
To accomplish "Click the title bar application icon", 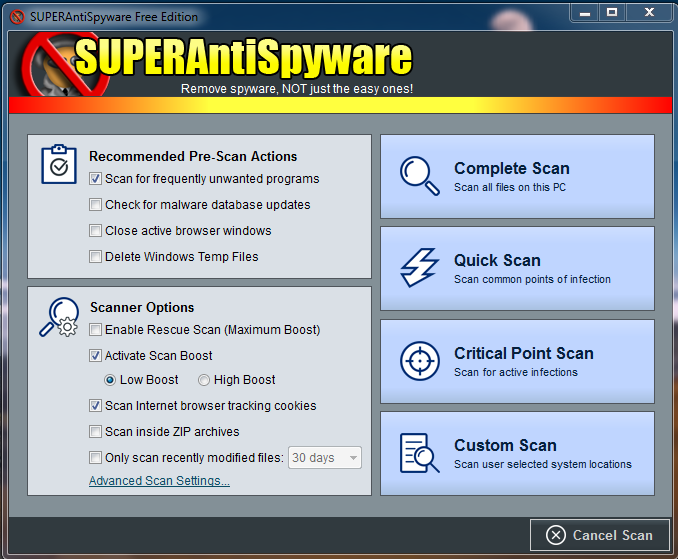I will click(17, 17).
